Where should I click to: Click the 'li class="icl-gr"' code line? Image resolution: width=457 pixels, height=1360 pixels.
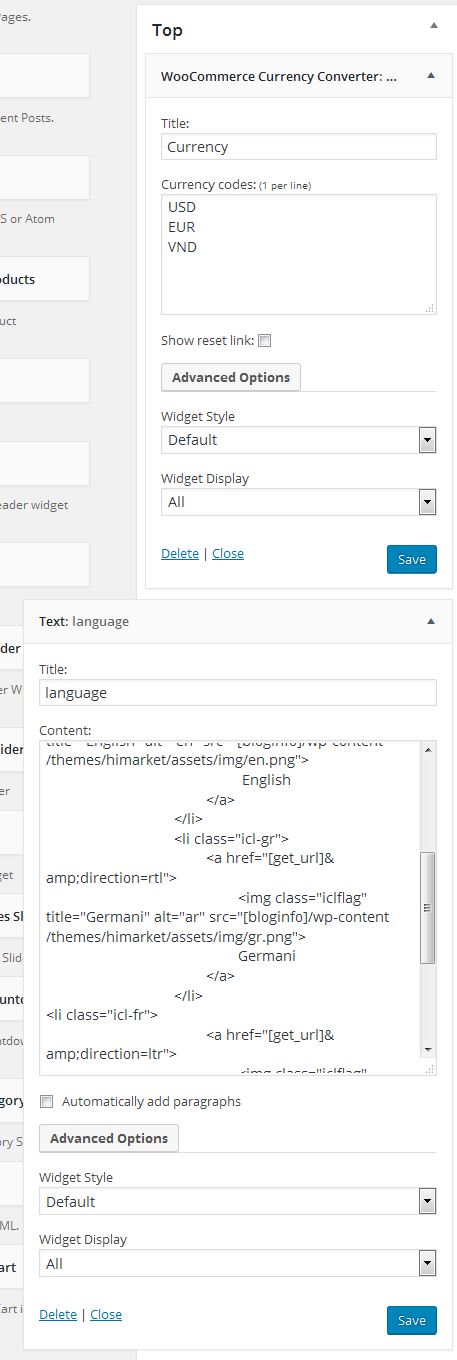(231, 838)
